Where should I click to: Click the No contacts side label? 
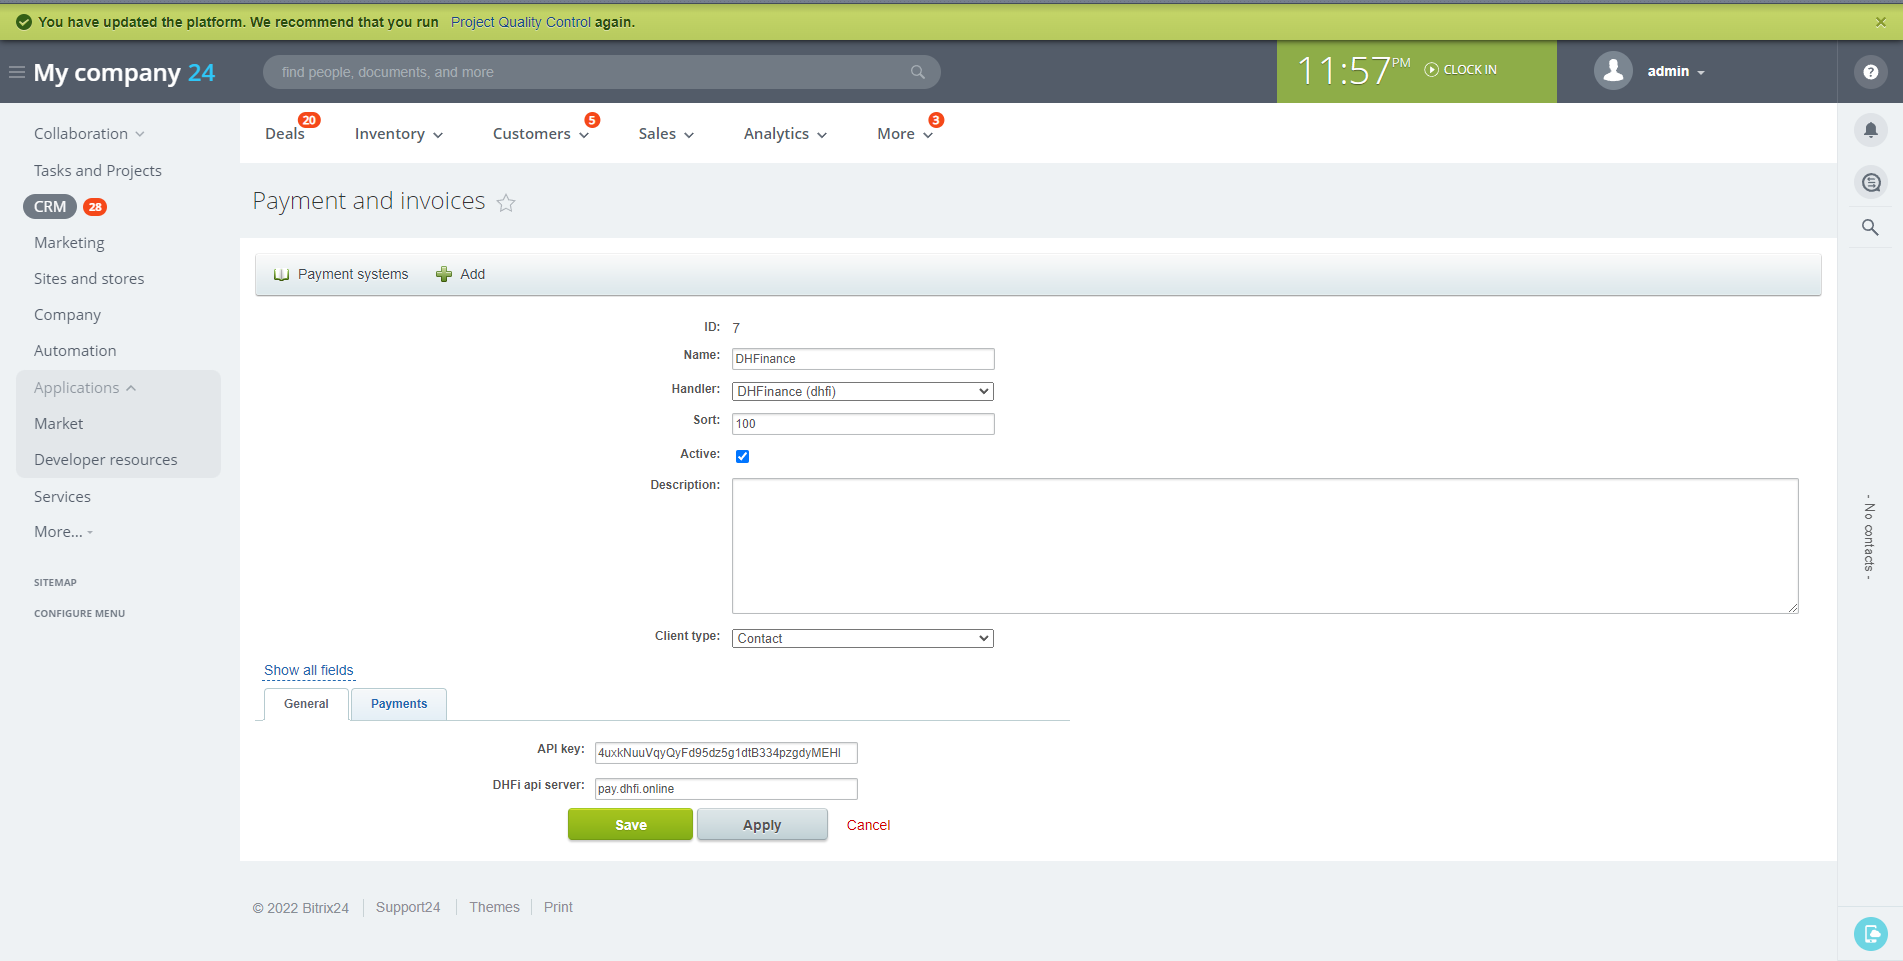[1868, 536]
